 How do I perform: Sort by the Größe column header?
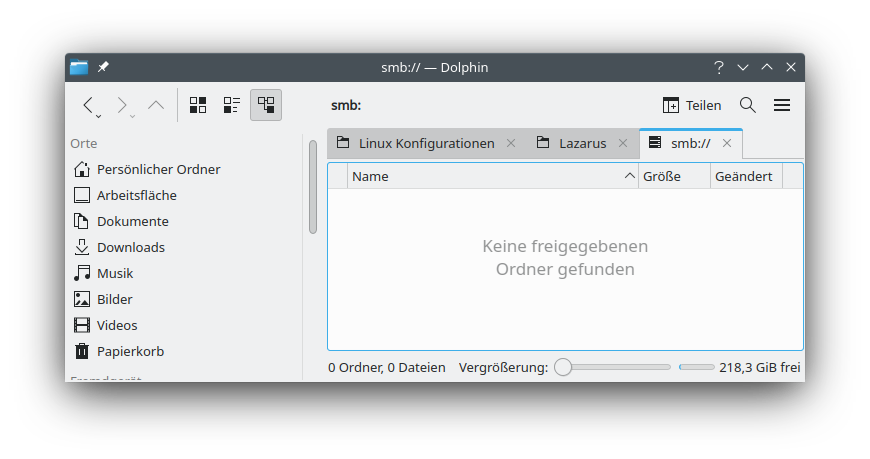pyautogui.click(x=673, y=176)
